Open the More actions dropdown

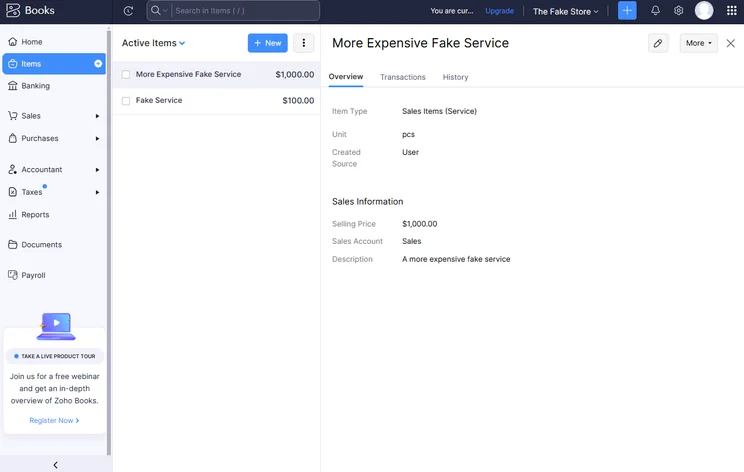(698, 43)
